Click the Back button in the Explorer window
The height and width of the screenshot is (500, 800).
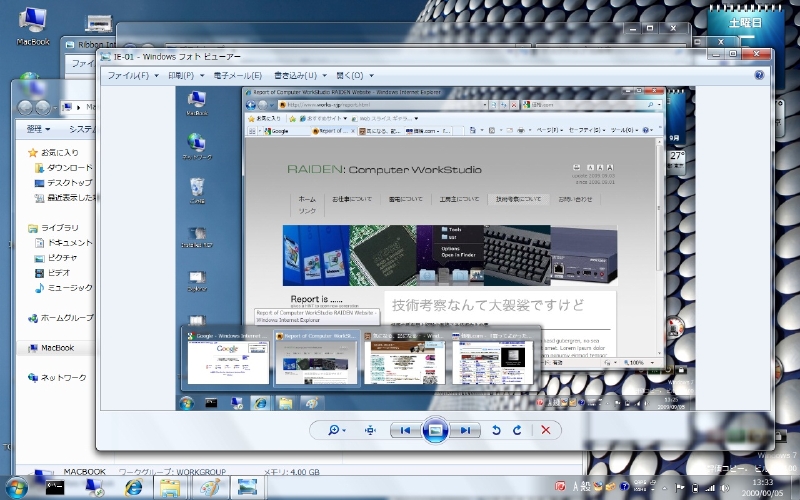(x=25, y=108)
